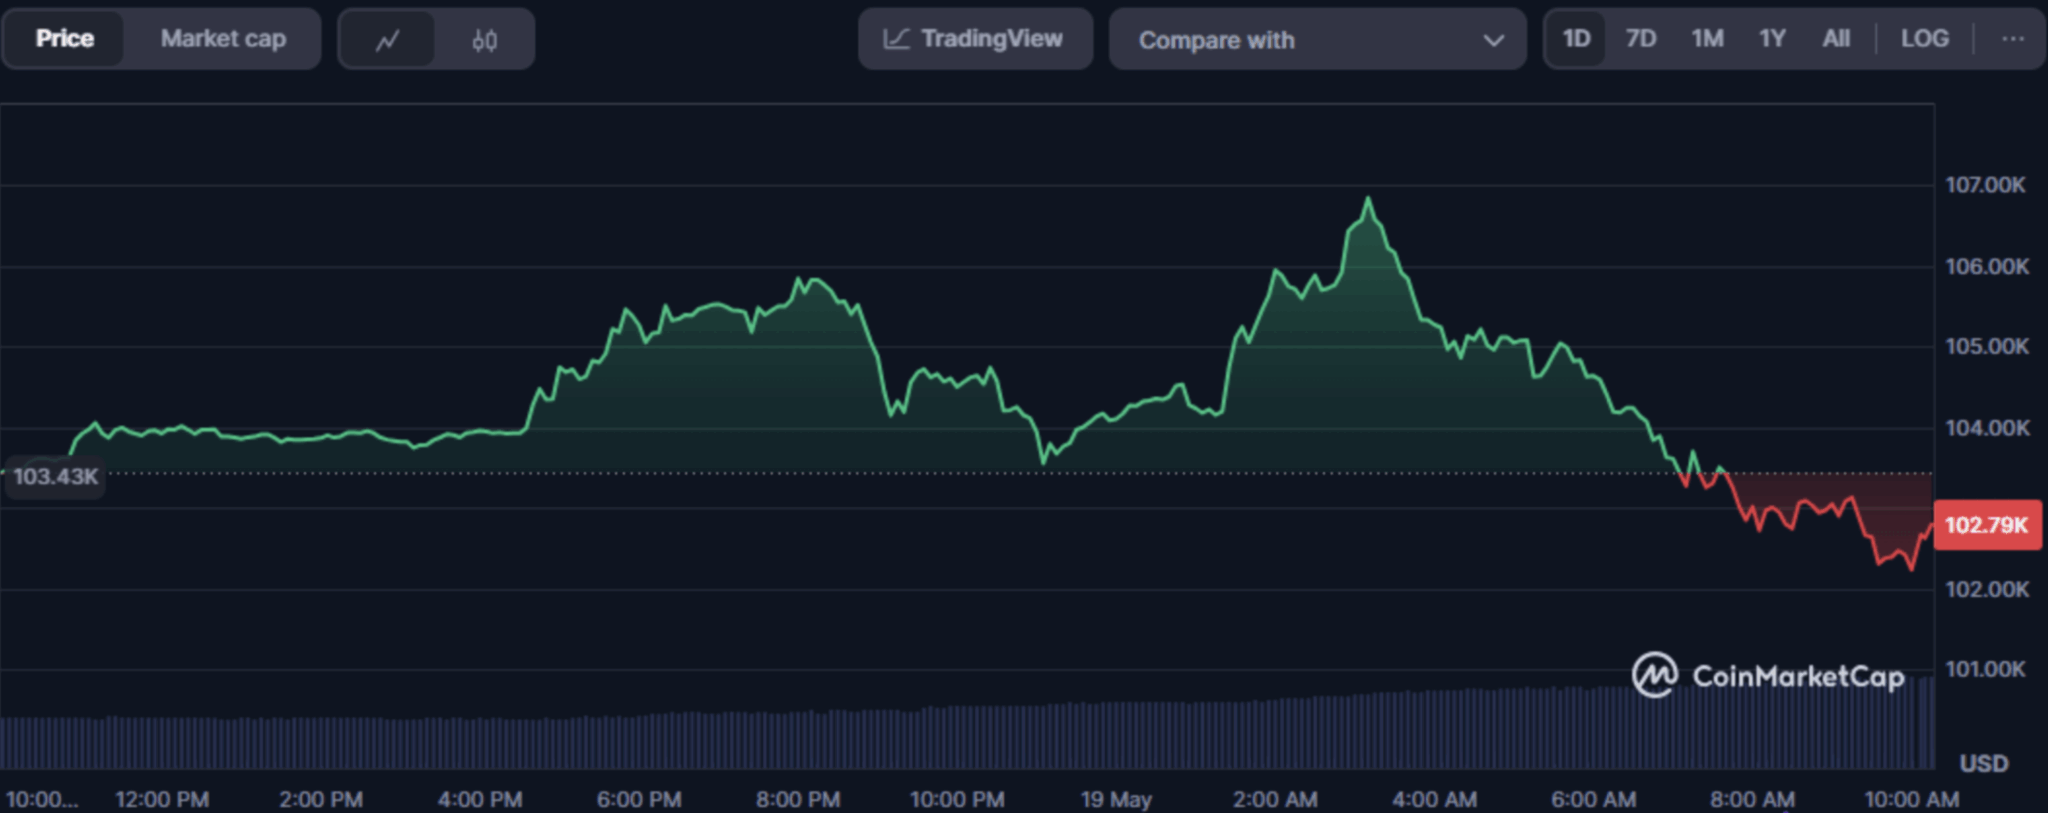
Task: Toggle LOG scale on chart
Action: pyautogui.click(x=1924, y=39)
